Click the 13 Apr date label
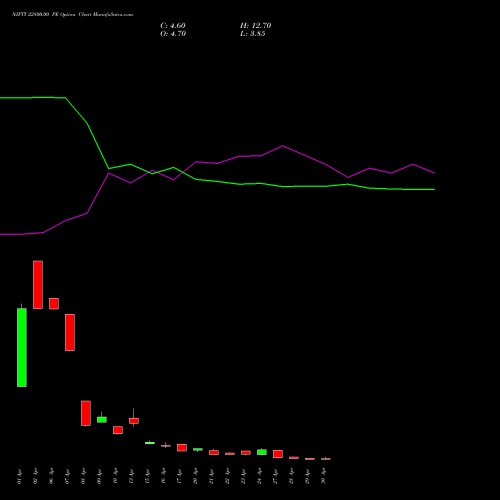The height and width of the screenshot is (500, 500). coord(131,476)
